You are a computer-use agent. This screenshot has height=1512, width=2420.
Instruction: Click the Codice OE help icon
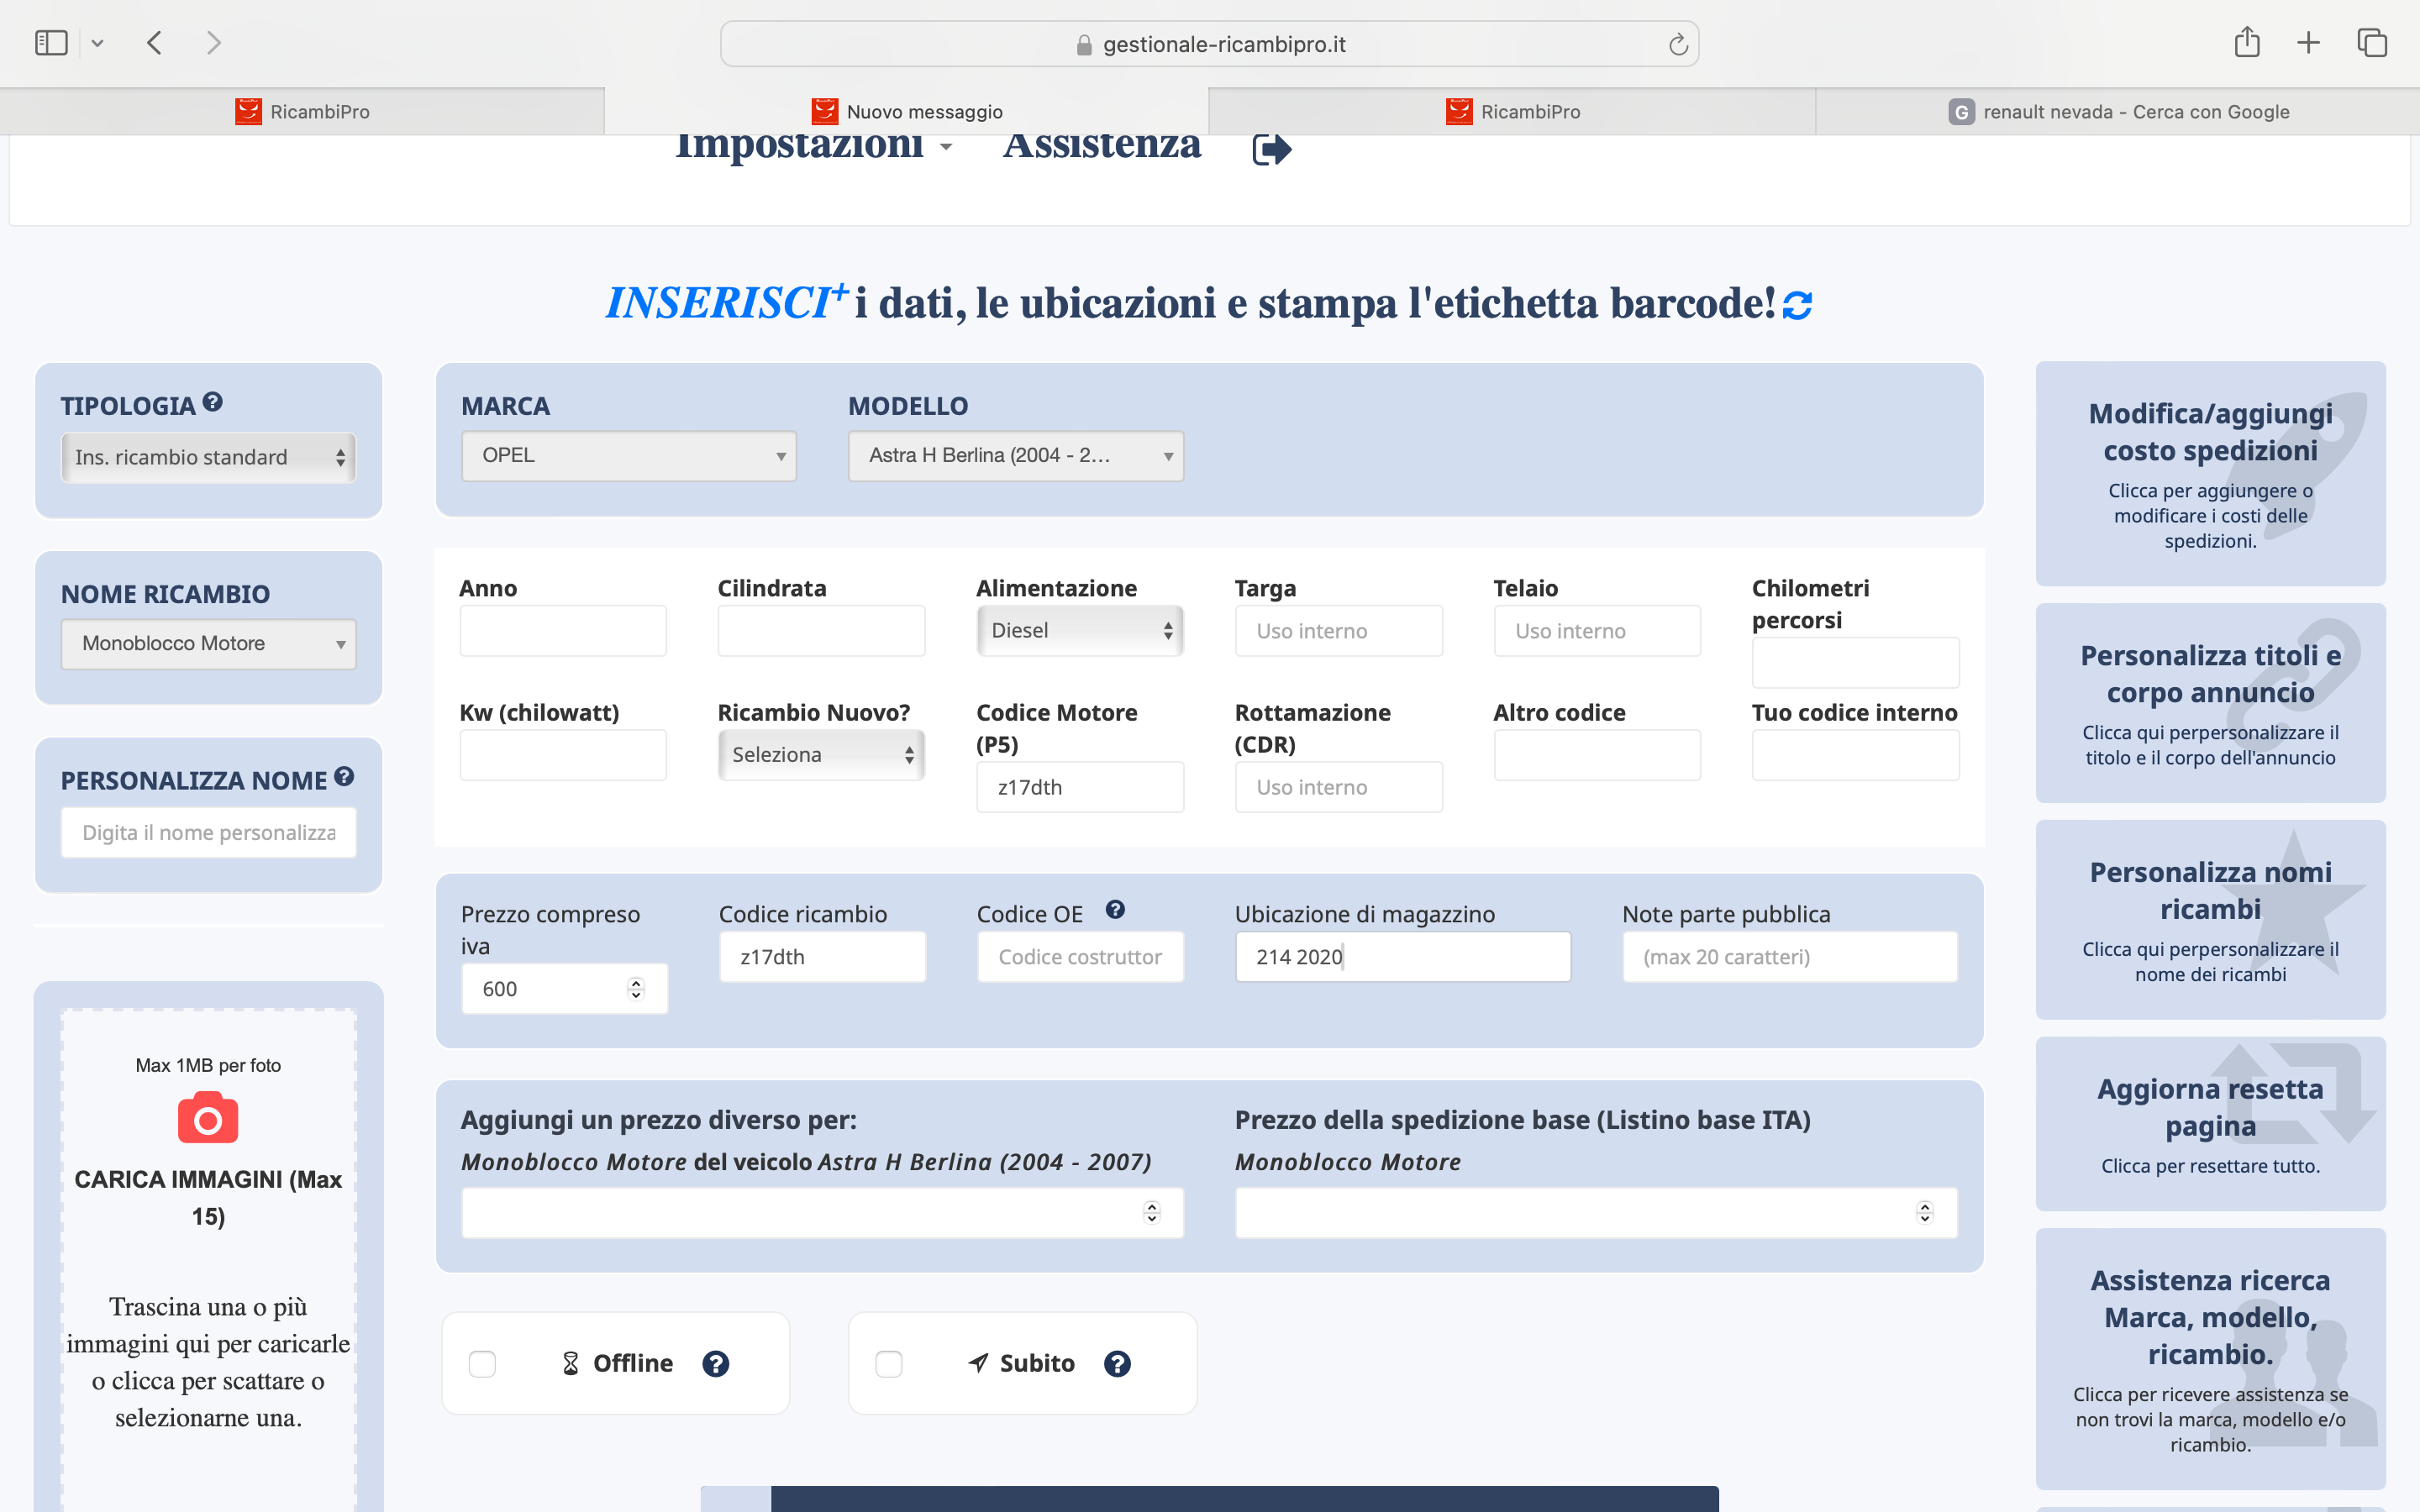(x=1115, y=909)
